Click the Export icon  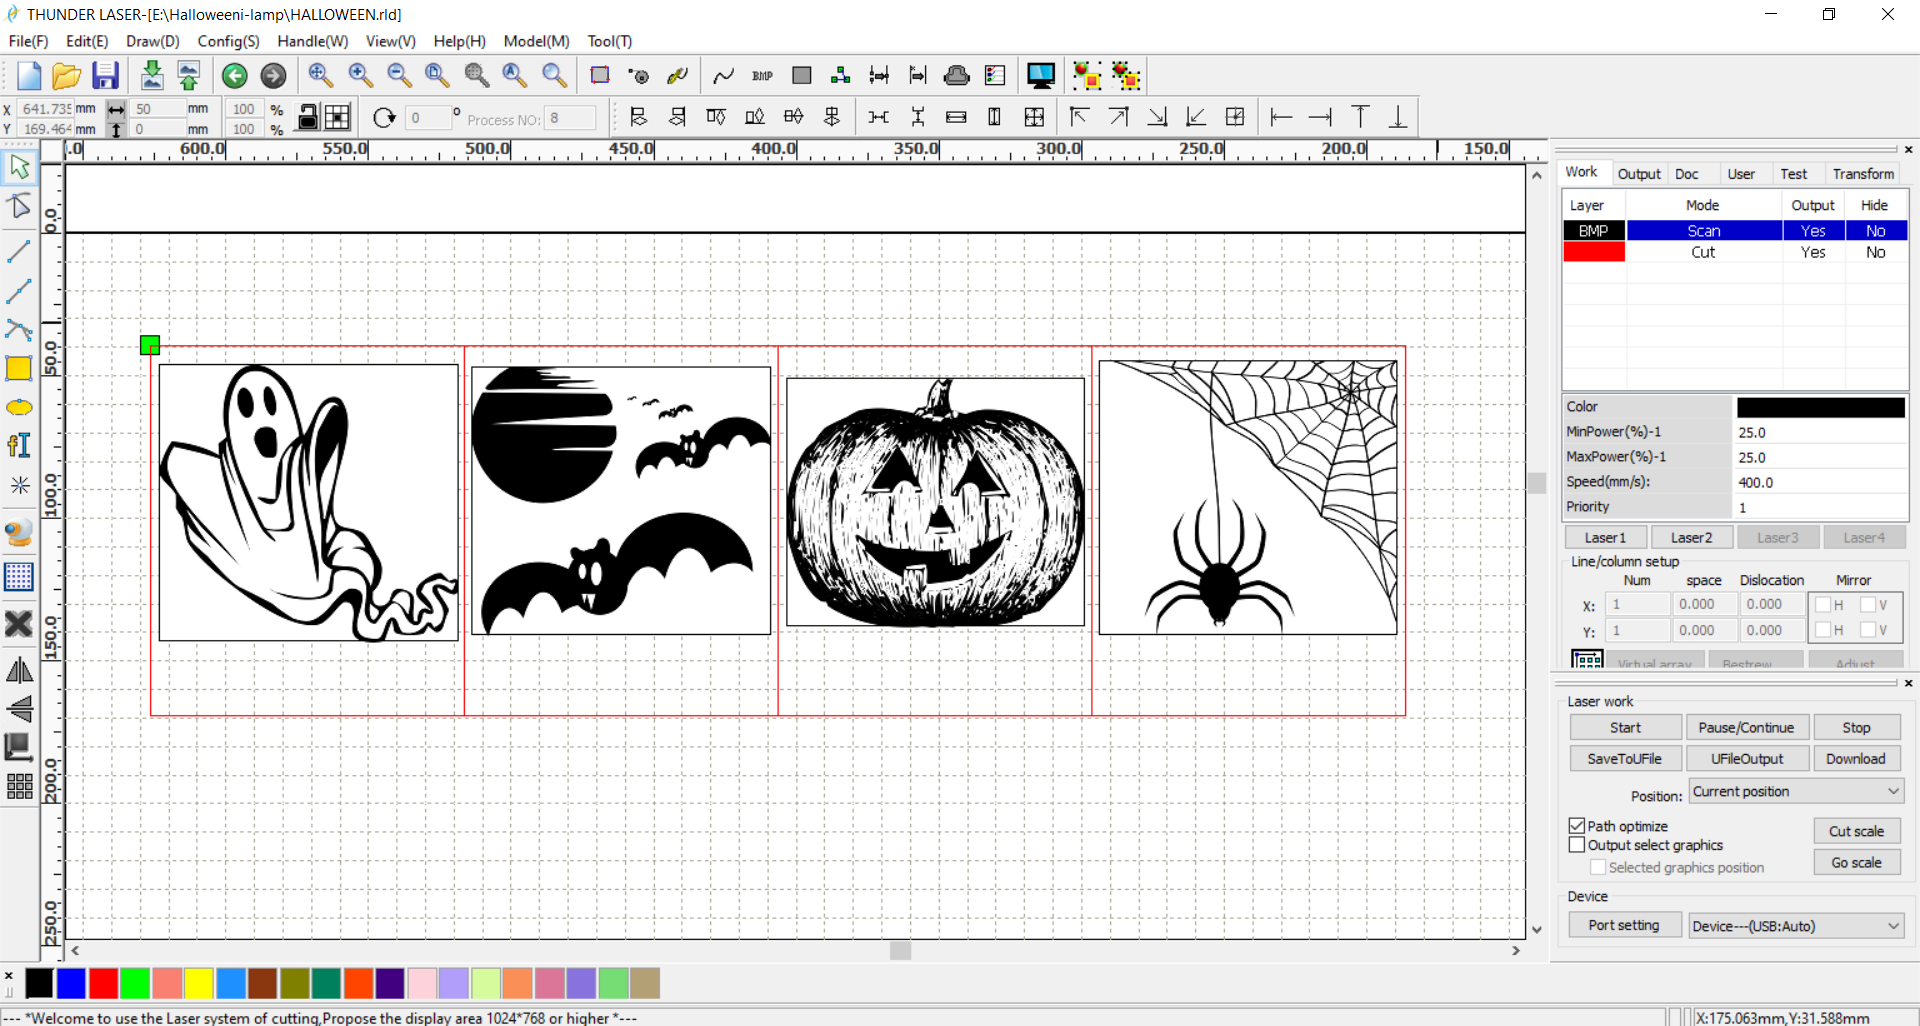[188, 76]
